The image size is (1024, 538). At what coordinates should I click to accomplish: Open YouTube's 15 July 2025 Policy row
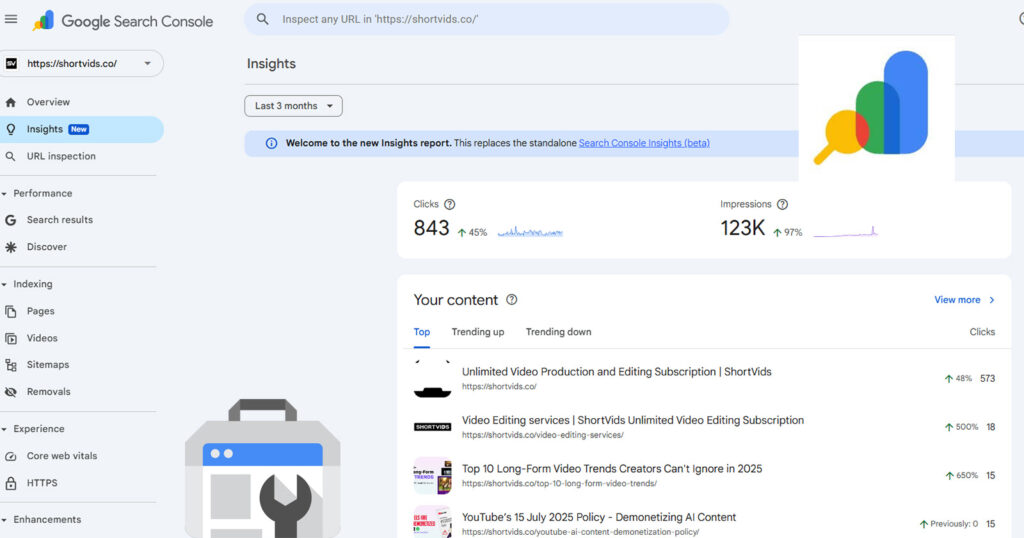[x=705, y=523]
